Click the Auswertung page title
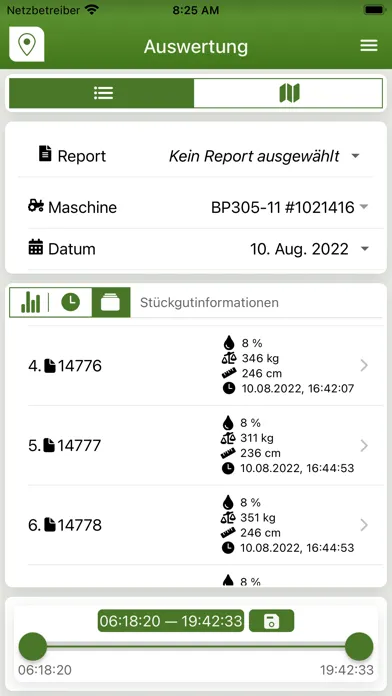The height and width of the screenshot is (696, 392). tap(196, 47)
